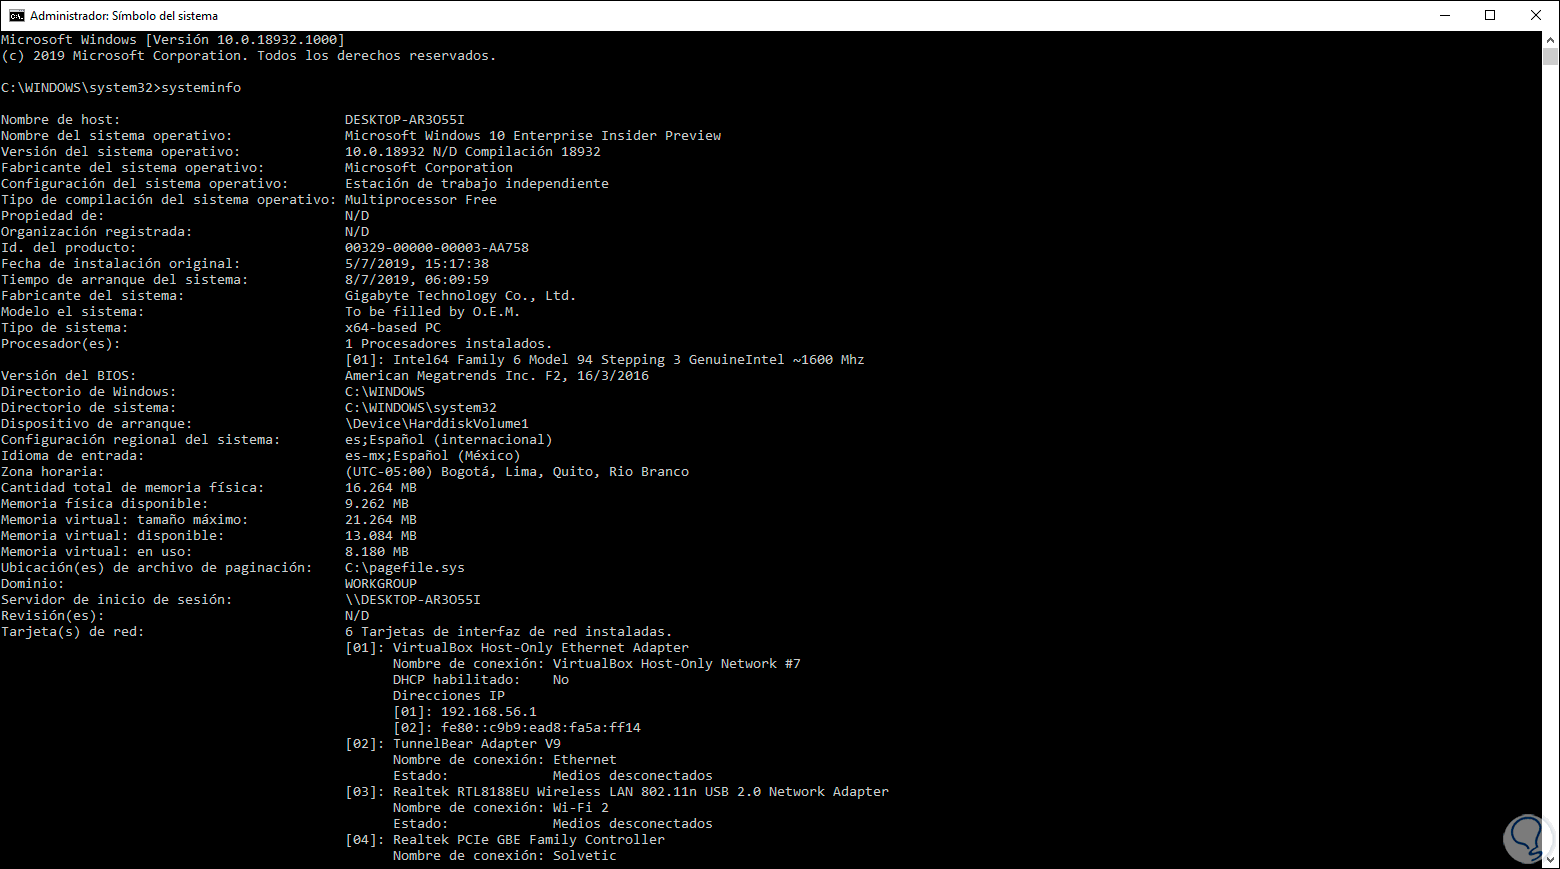Click 'es;Español (internacional)'
The height and width of the screenshot is (869, 1560).
(449, 440)
